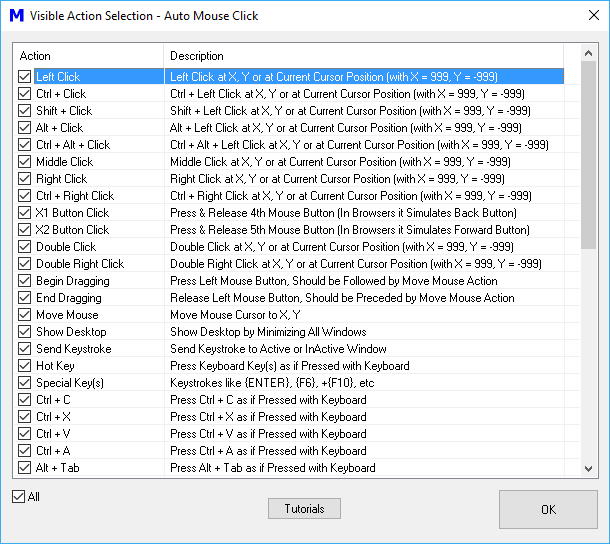This screenshot has height=544, width=610.
Task: Toggle the Begin Dragging checkbox
Action: click(25, 281)
